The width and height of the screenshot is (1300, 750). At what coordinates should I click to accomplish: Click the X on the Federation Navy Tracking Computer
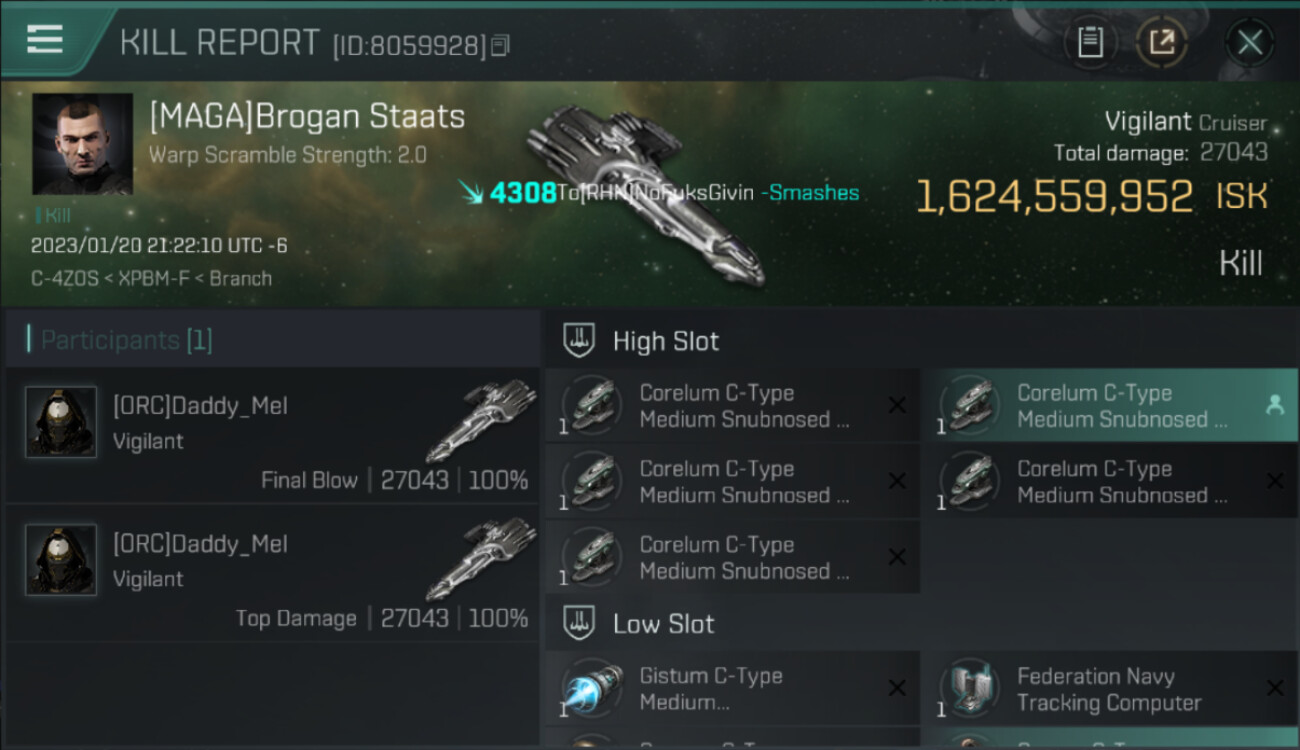click(x=1274, y=688)
